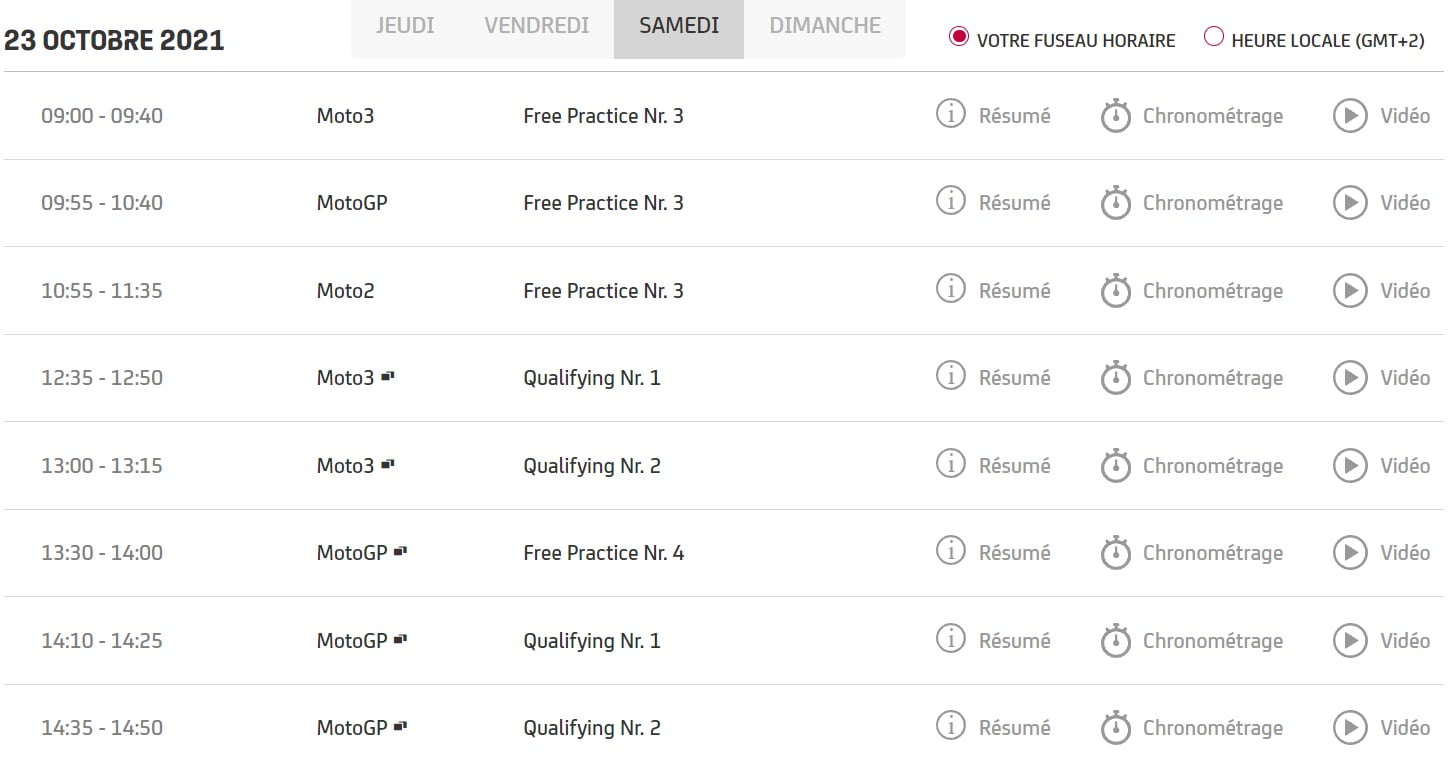This screenshot has width=1450, height=767.
Task: Switch to the Vendredi tab
Action: point(537,26)
